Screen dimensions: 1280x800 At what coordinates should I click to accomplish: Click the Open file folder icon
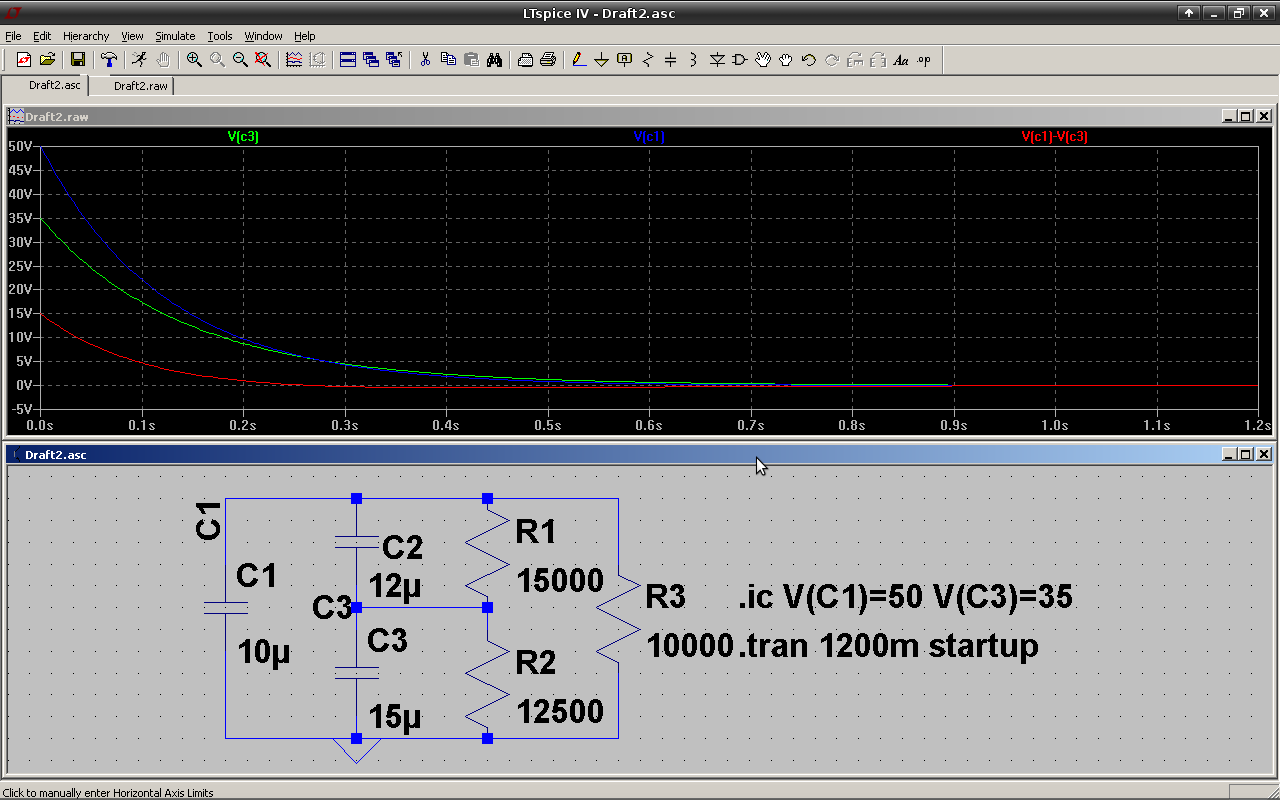[x=47, y=60]
